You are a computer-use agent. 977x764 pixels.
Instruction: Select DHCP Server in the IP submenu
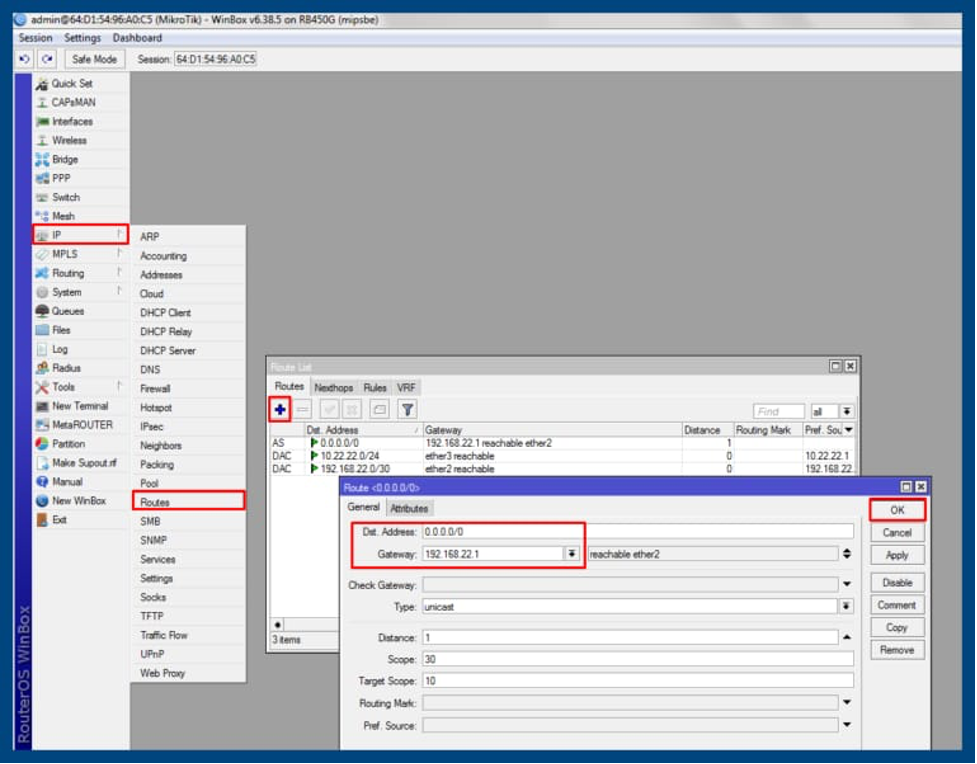188,351
